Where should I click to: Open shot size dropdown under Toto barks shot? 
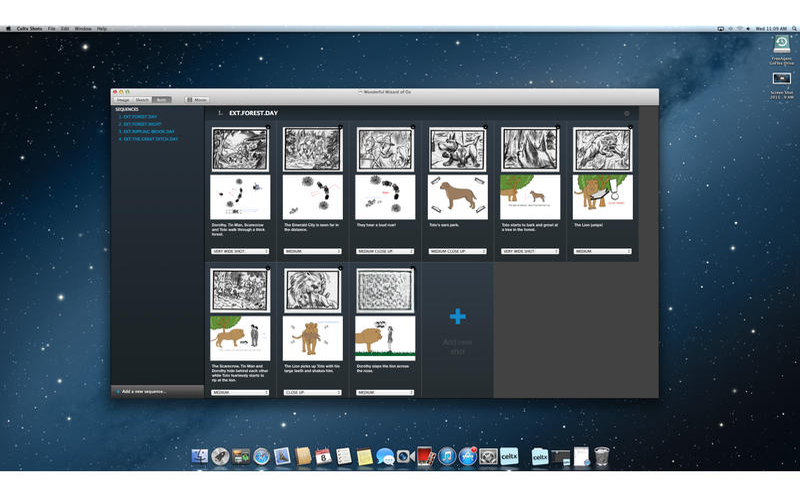tap(530, 252)
